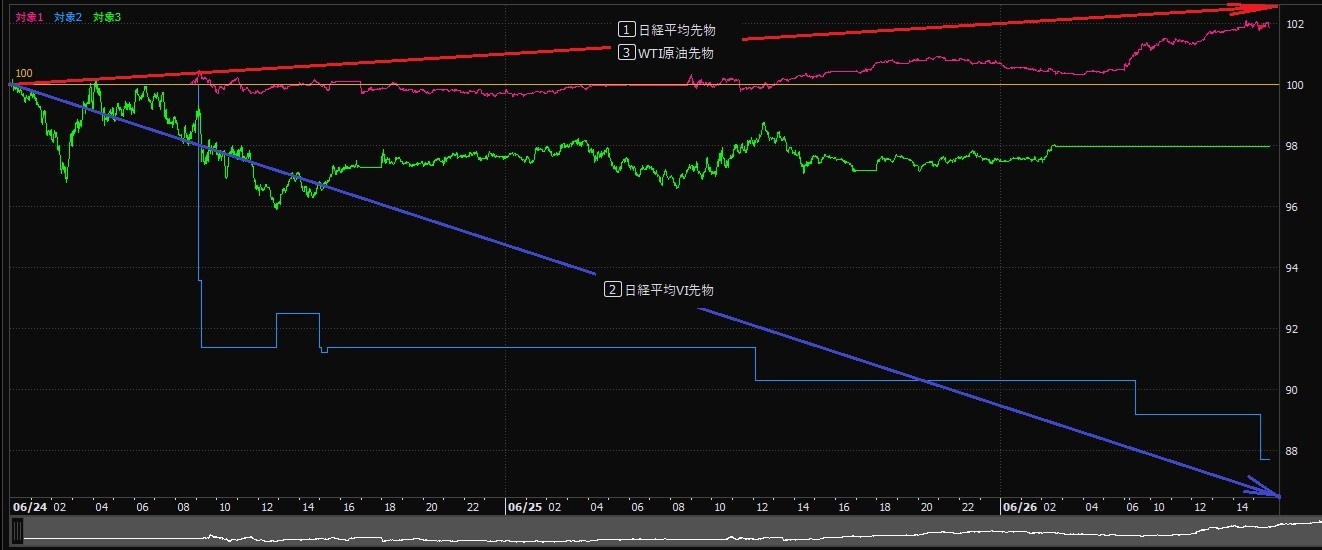Screen dimensions: 1322x550
Task: Jump to the 06/25 date marker
Action: point(525,507)
